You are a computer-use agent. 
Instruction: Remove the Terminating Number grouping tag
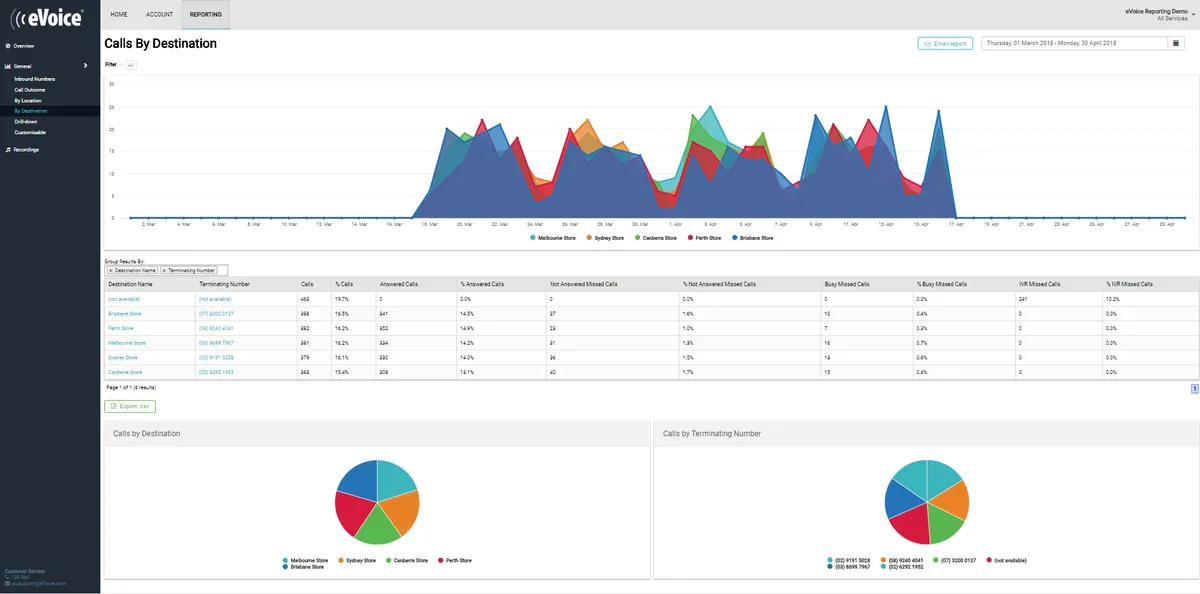(x=164, y=270)
